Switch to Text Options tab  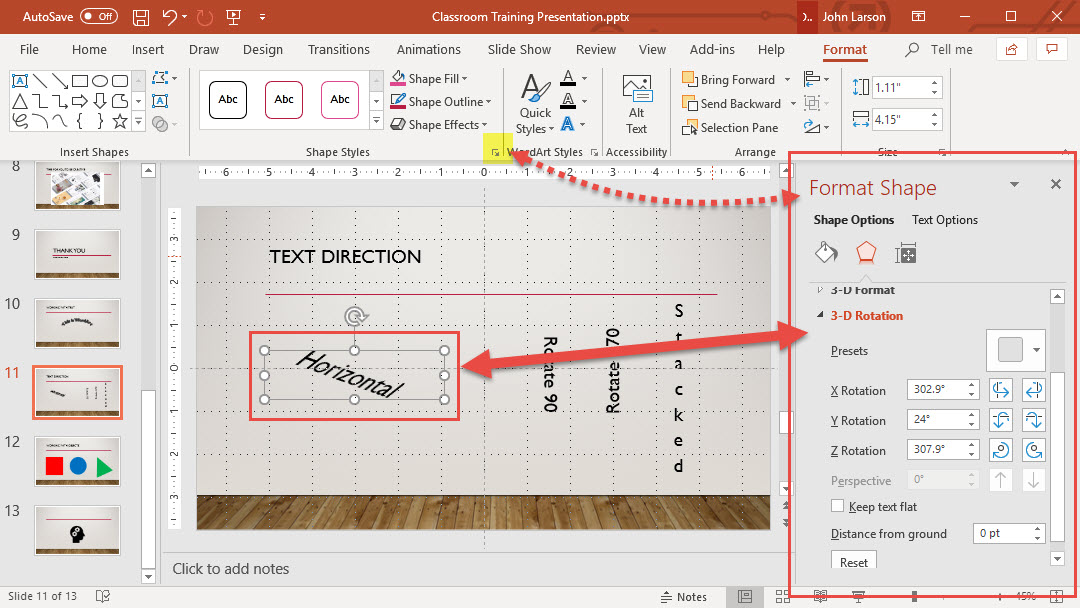coord(945,220)
